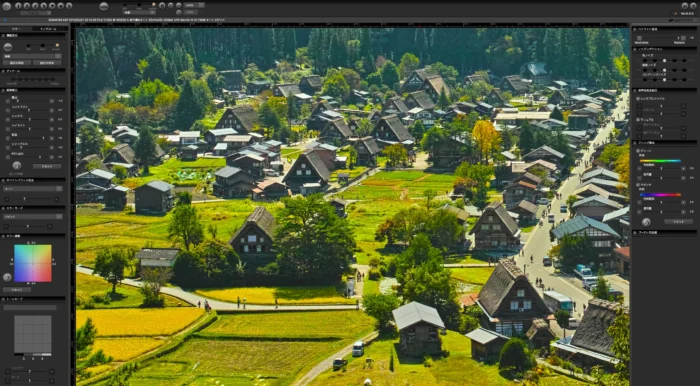This screenshot has width=700, height=386.
Task: Click the minus button of the white balance slider
Action: point(7,199)
